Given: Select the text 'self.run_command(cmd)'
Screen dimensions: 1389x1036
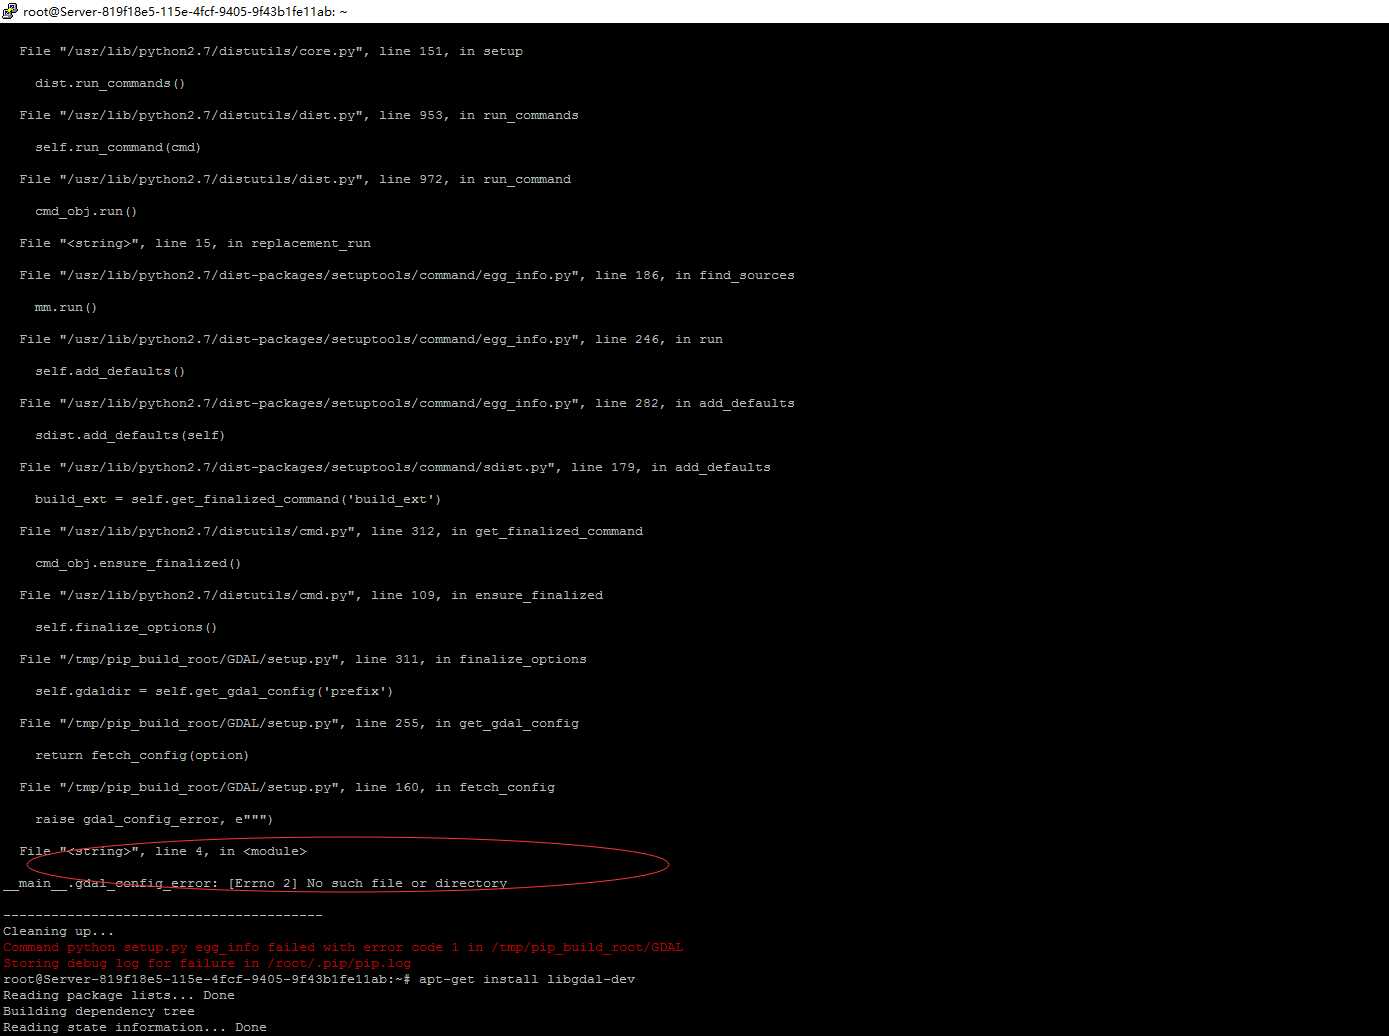Looking at the screenshot, I should pos(118,147).
